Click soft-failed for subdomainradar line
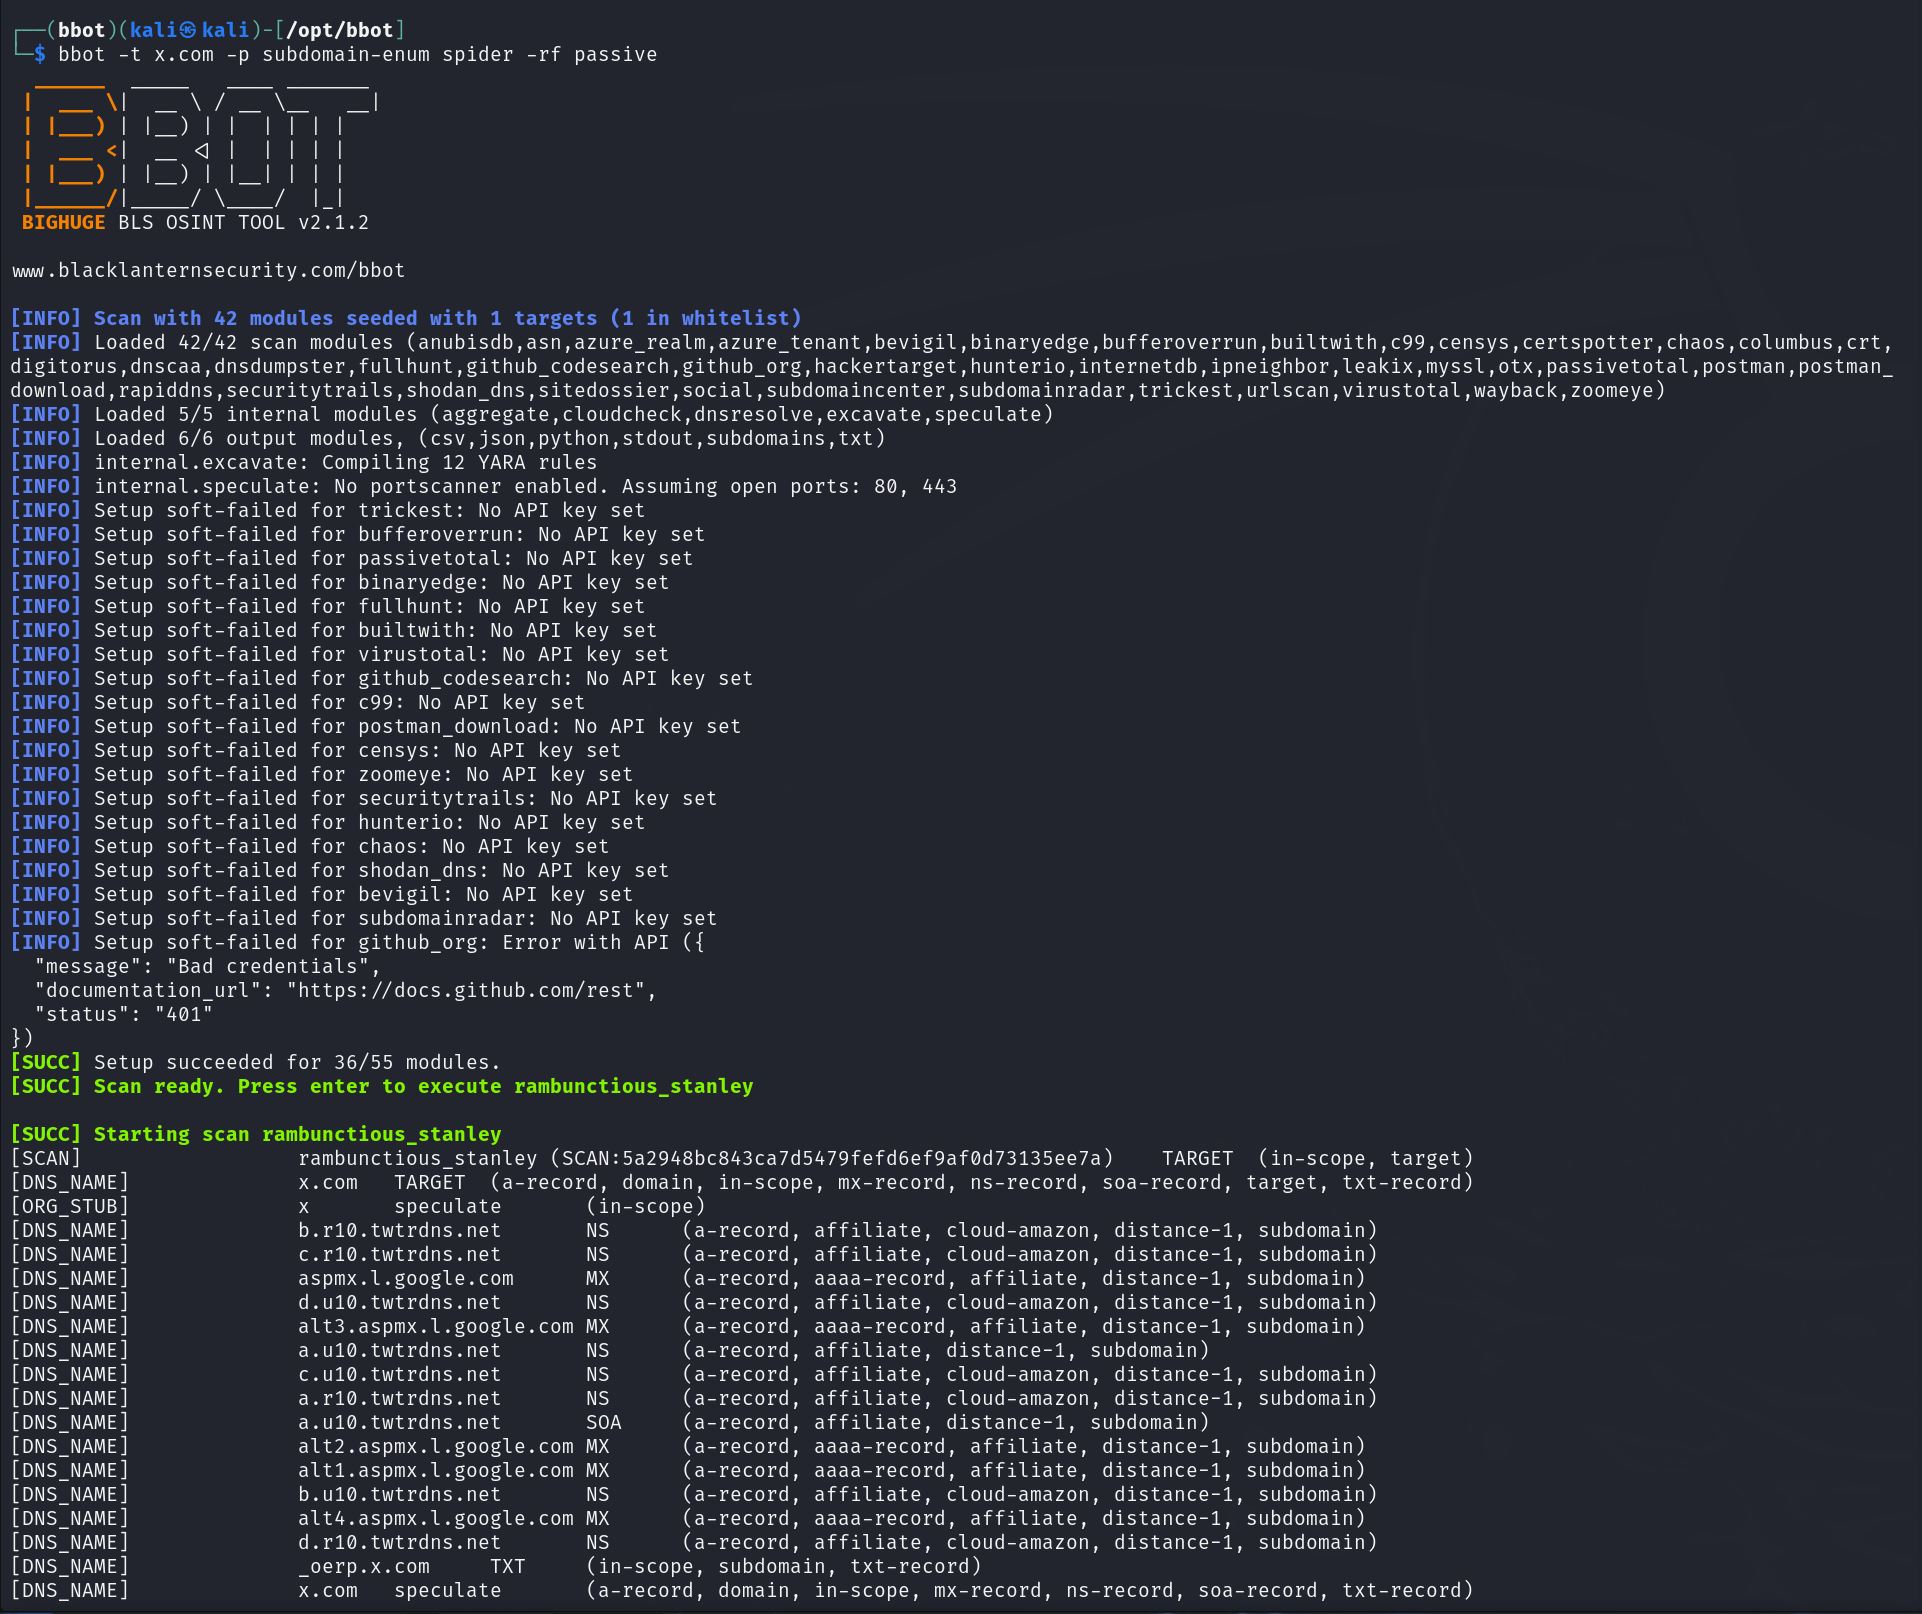Viewport: 1922px width, 1614px height. [x=363, y=918]
